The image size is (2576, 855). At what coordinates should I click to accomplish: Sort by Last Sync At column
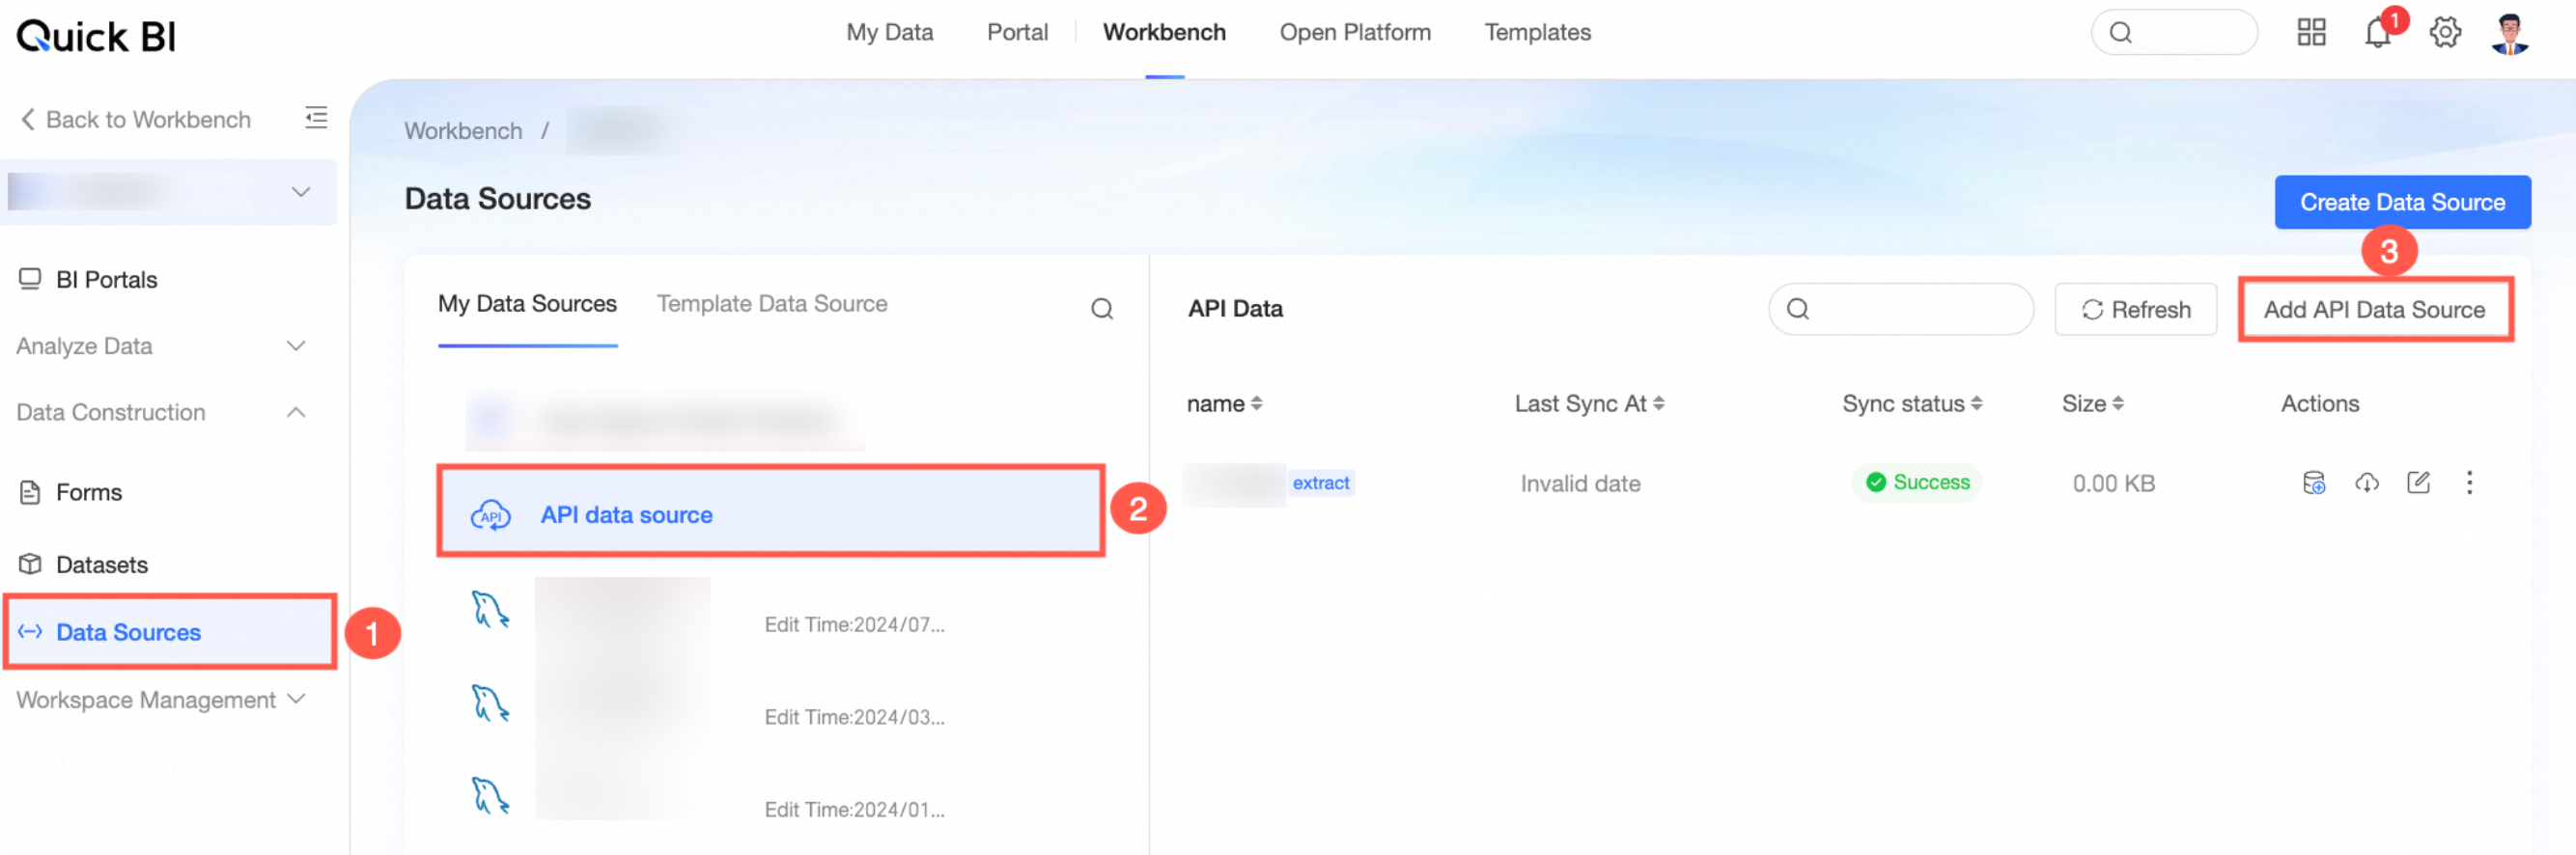[x=1589, y=404]
